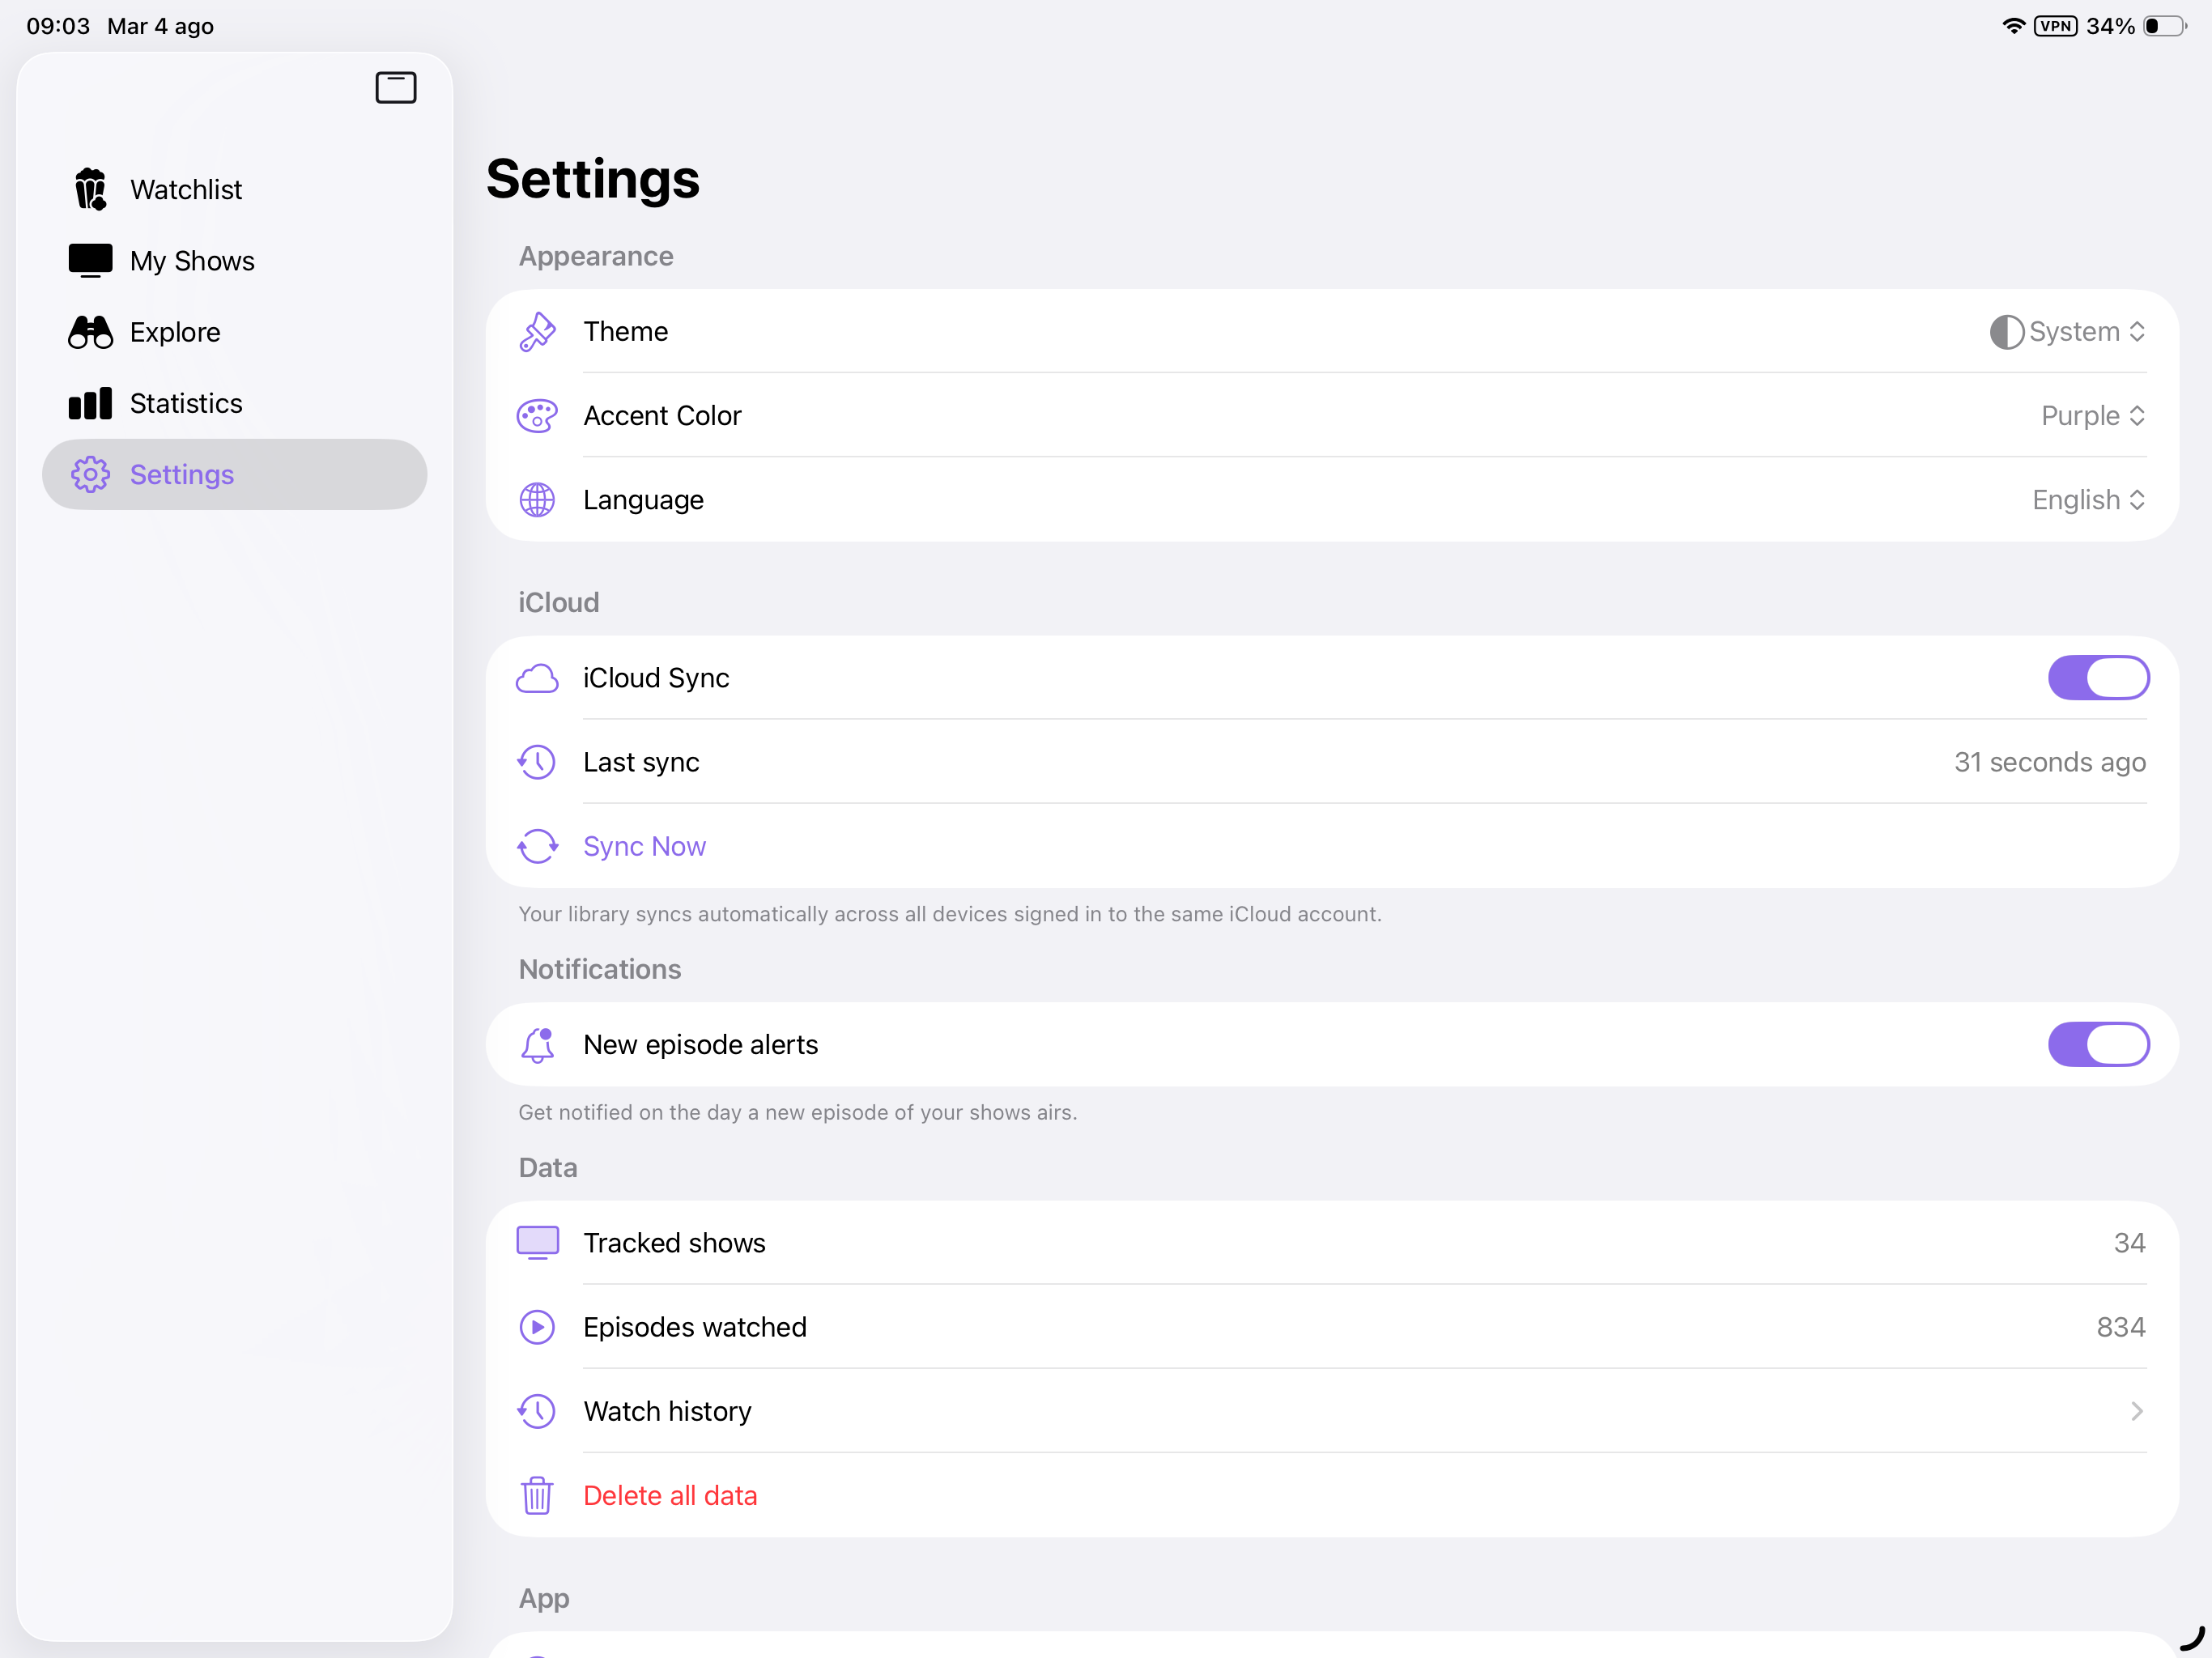Click the Language globe icon
Viewport: 2212px width, 1658px height.
537,499
